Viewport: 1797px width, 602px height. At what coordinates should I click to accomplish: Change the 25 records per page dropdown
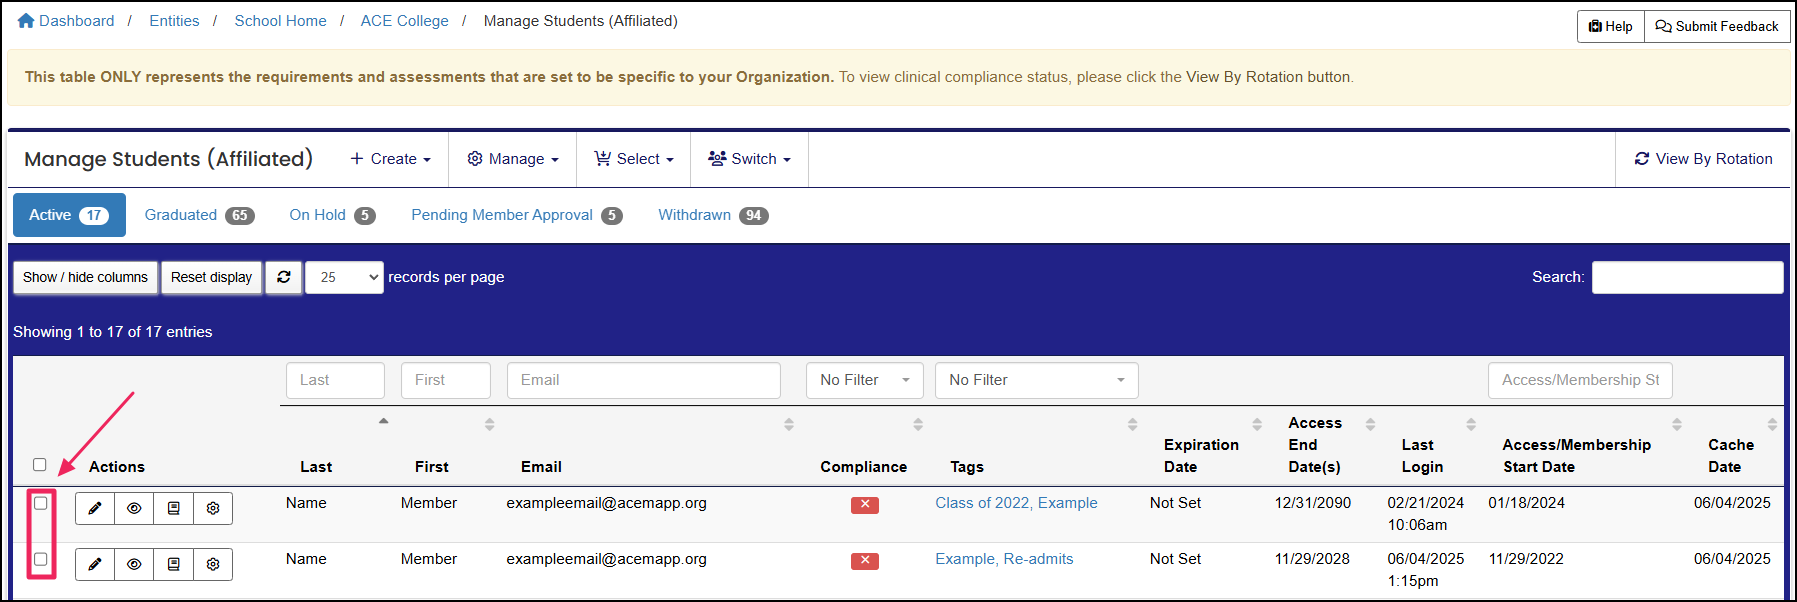coord(344,277)
